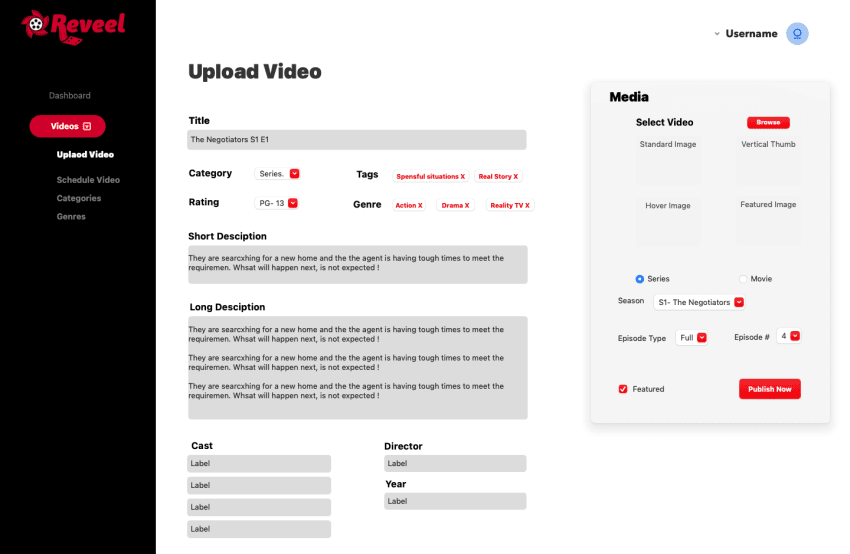Screen dimensions: 850x554
Task: Open Genres in the sidebar
Action: coord(71,216)
